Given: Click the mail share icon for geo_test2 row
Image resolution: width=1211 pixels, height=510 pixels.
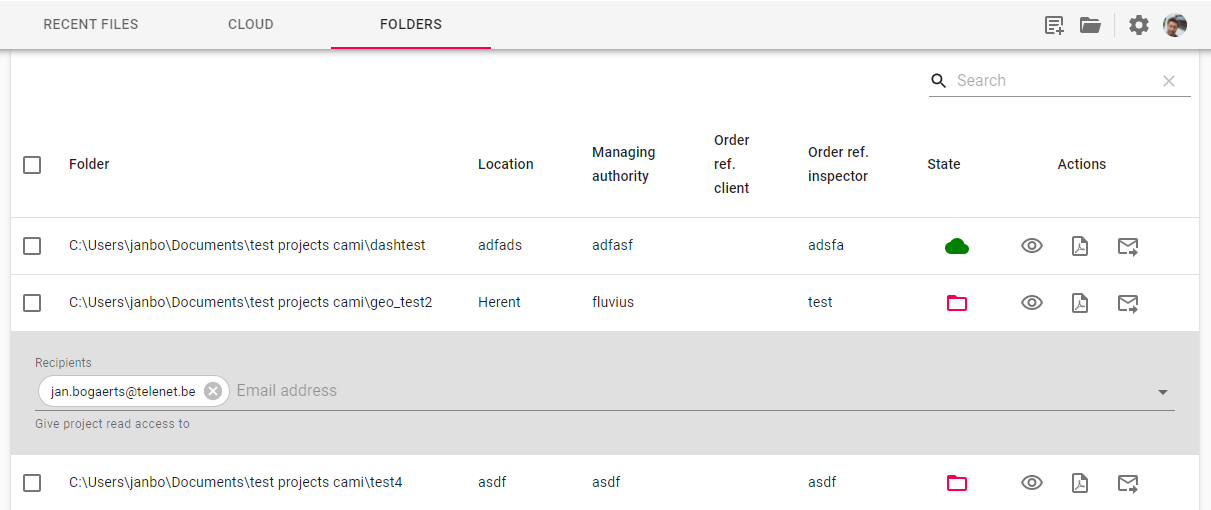Looking at the screenshot, I should (x=1128, y=303).
